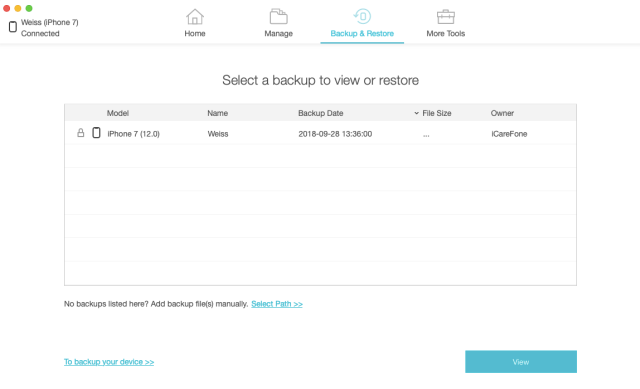This screenshot has height=389, width=640.
Task: Switch to the More Tools tab label
Action: tap(446, 33)
